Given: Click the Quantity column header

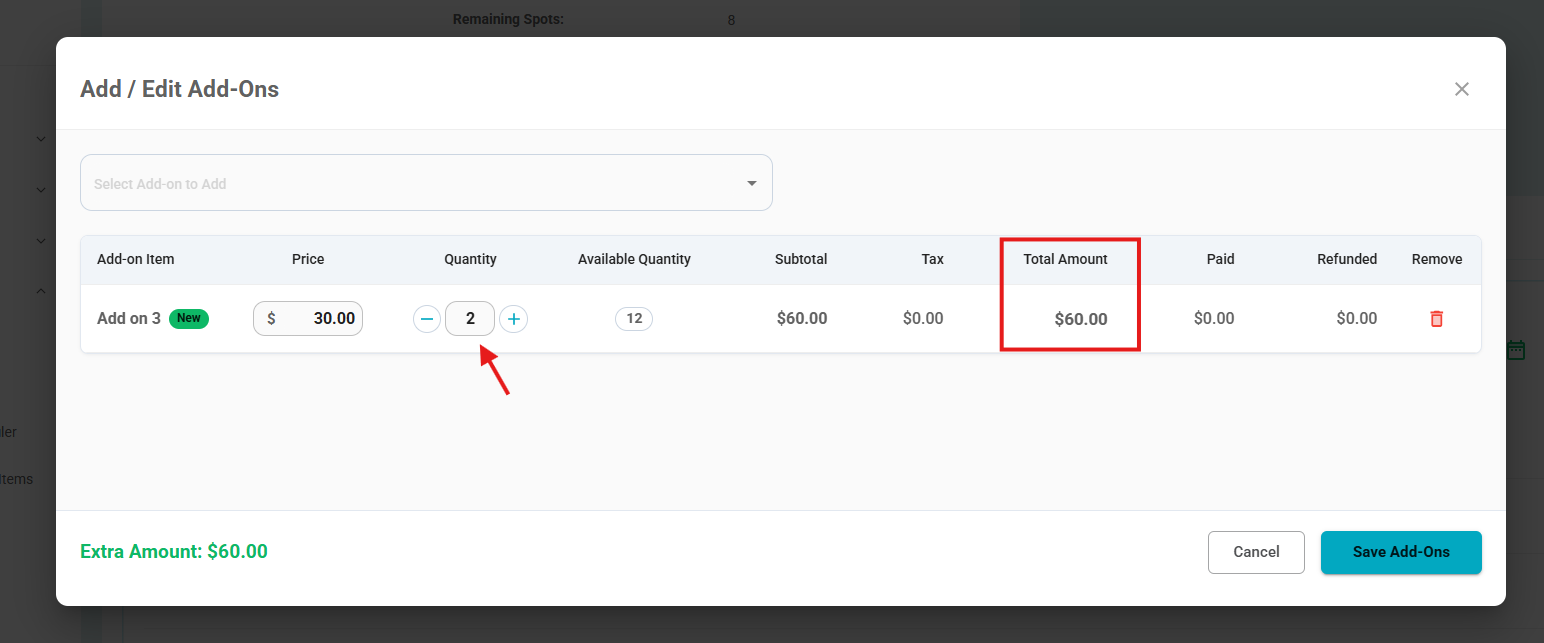Looking at the screenshot, I should pos(470,259).
